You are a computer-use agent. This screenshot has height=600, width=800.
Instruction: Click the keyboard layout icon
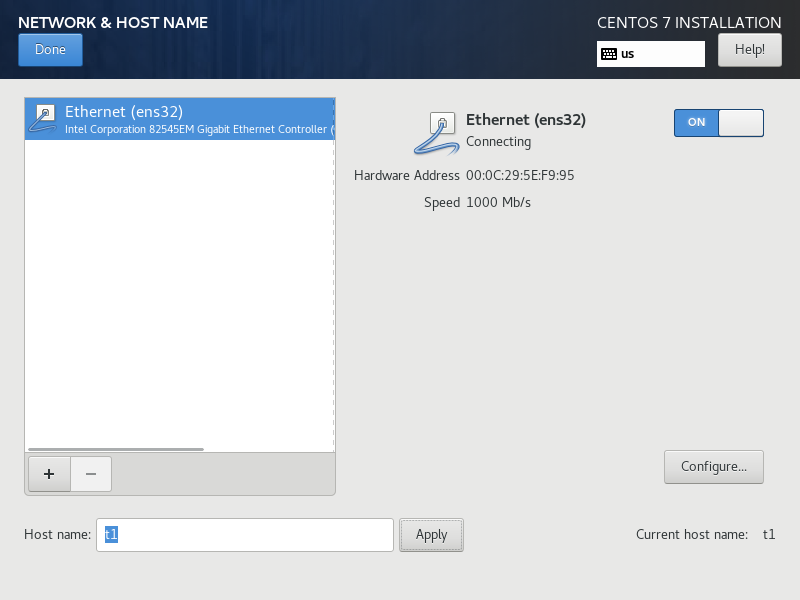point(609,54)
